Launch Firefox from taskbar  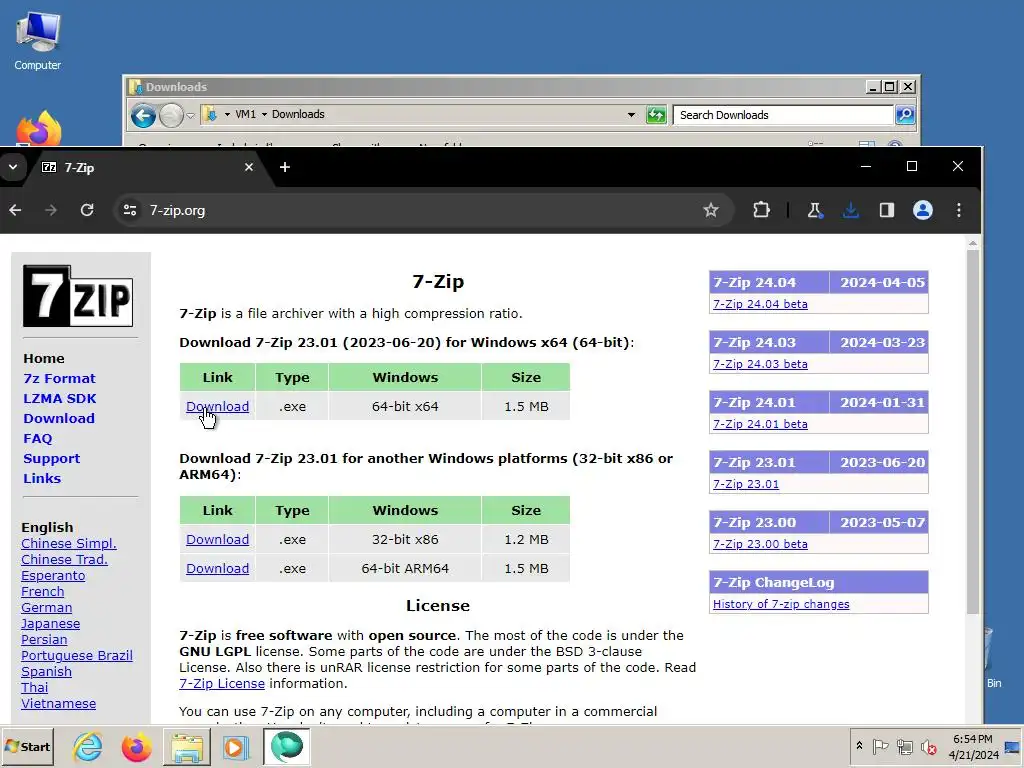tap(136, 746)
